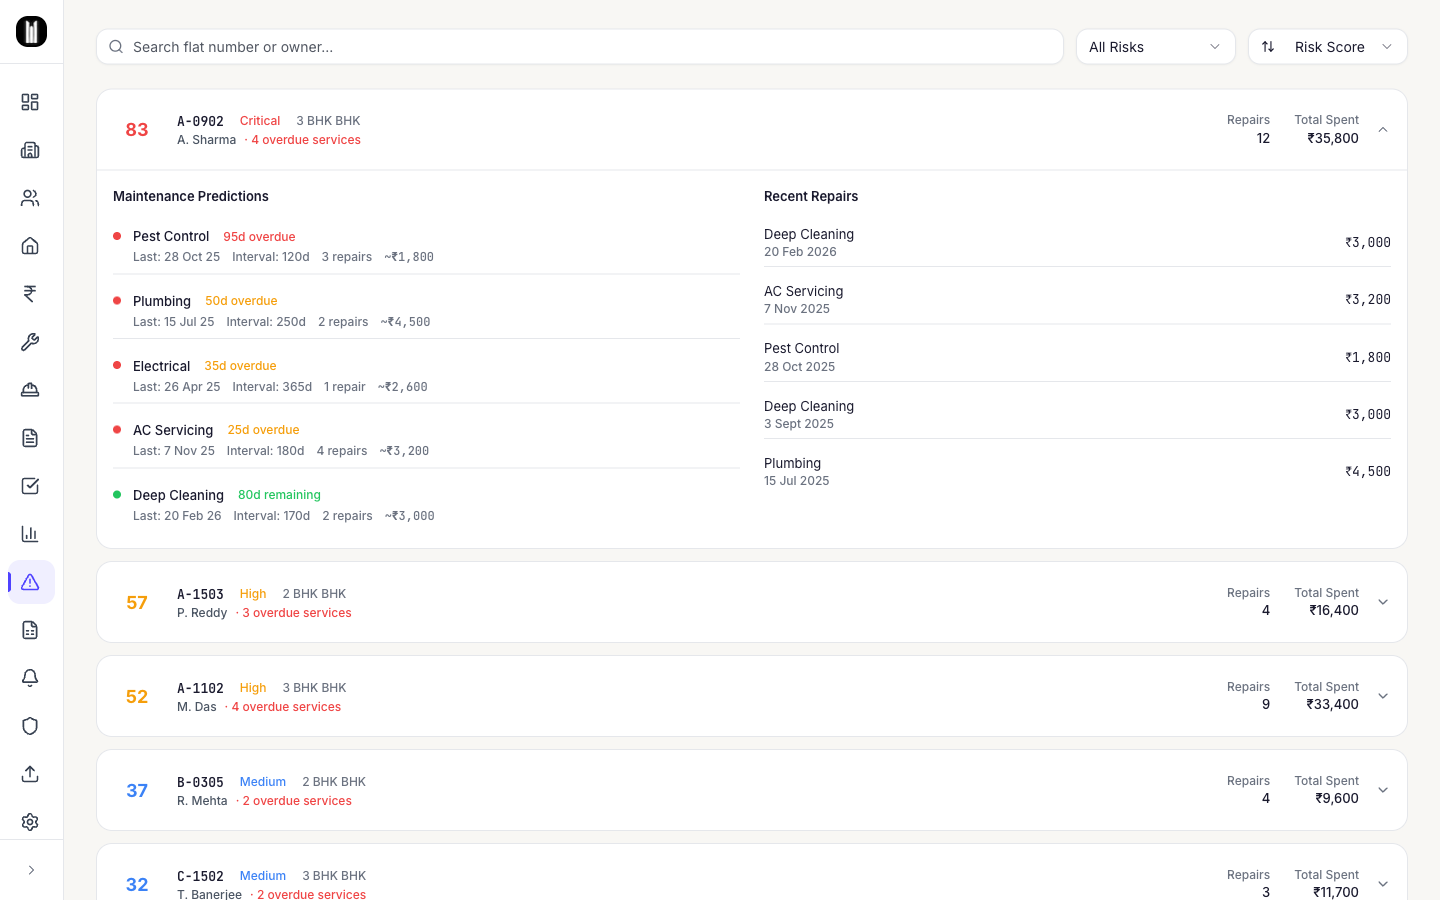
Task: Open the rupee payments icon in sidebar
Action: (x=30, y=294)
